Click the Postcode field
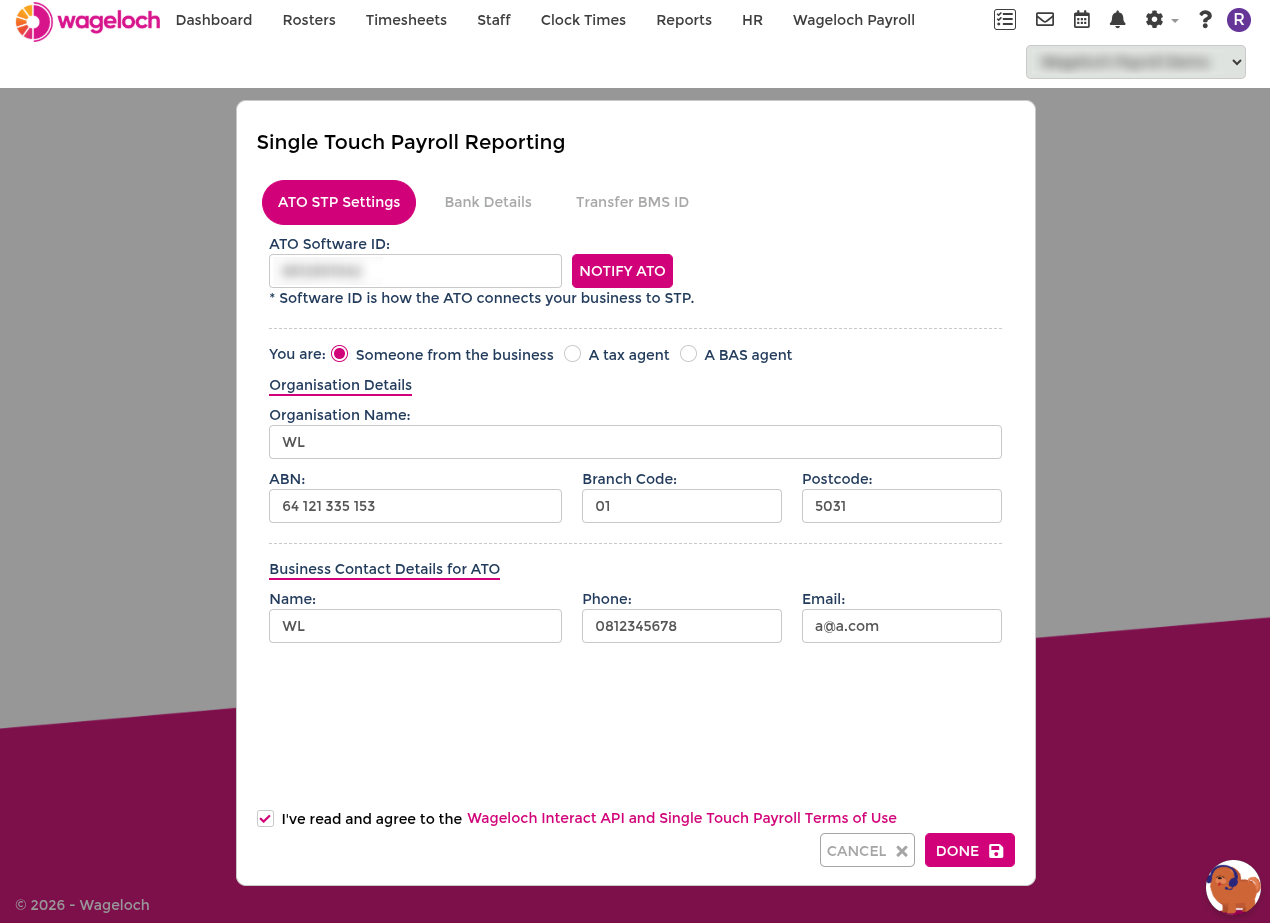This screenshot has width=1270, height=923. click(902, 506)
